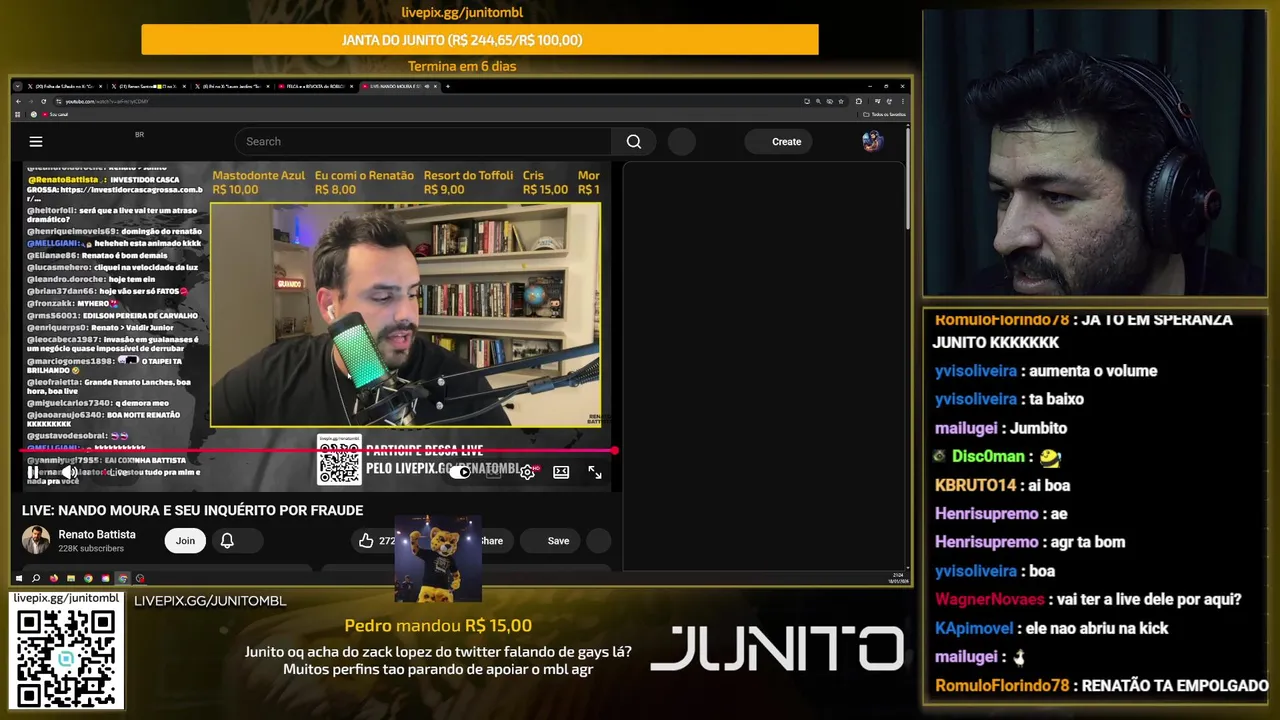
Task: Click the YouTube search magnifier button
Action: [634, 142]
